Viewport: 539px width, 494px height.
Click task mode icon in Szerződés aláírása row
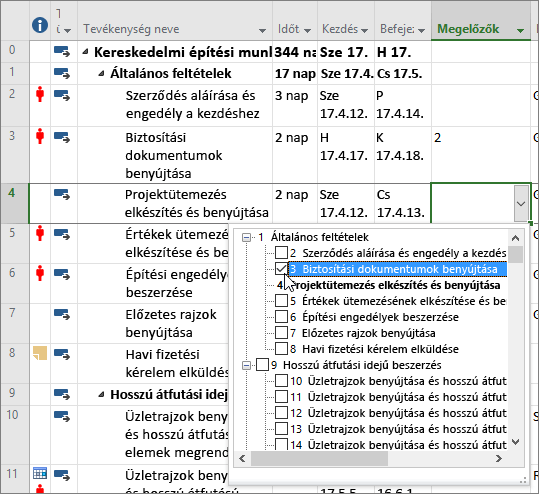pos(62,95)
